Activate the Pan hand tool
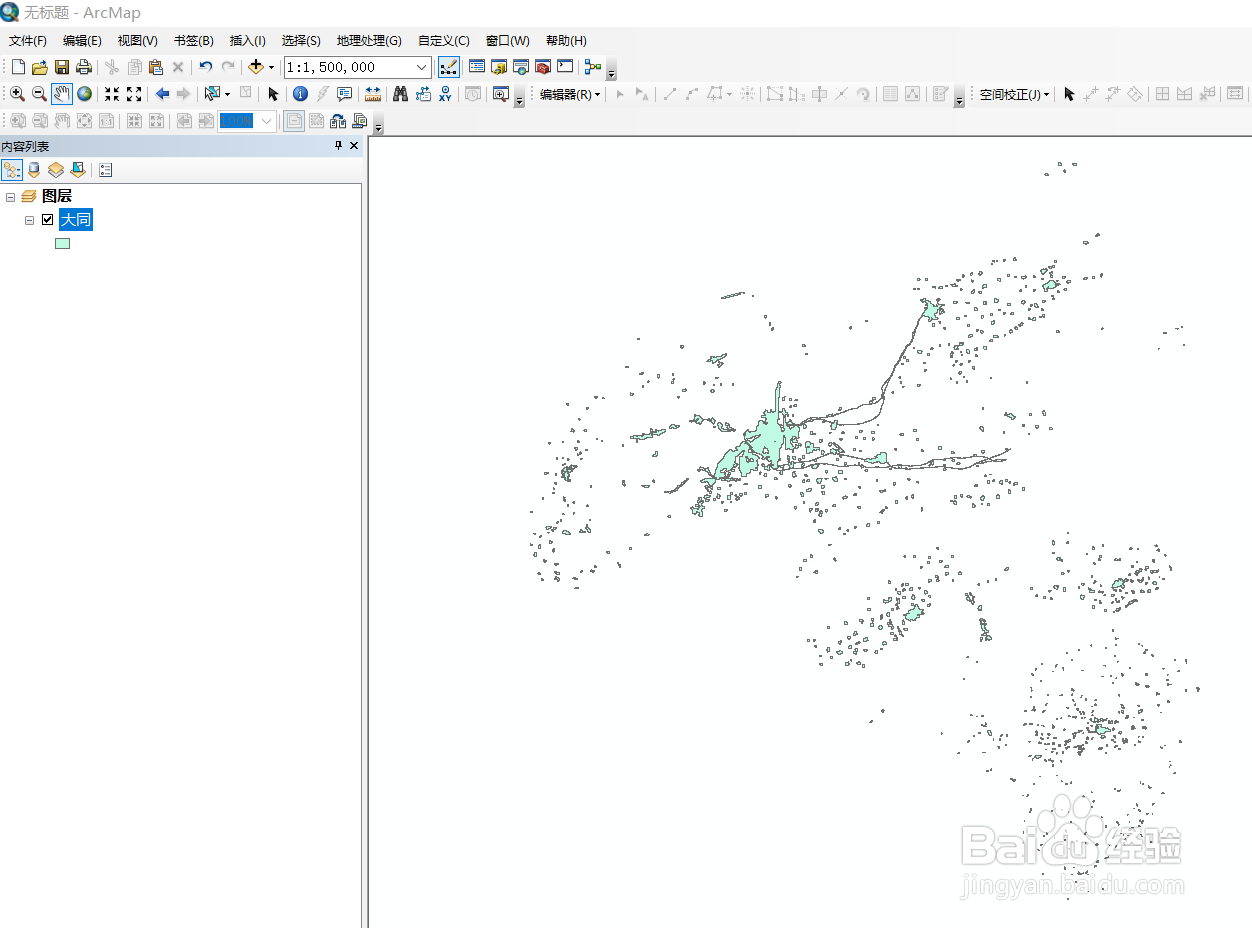 click(x=62, y=94)
